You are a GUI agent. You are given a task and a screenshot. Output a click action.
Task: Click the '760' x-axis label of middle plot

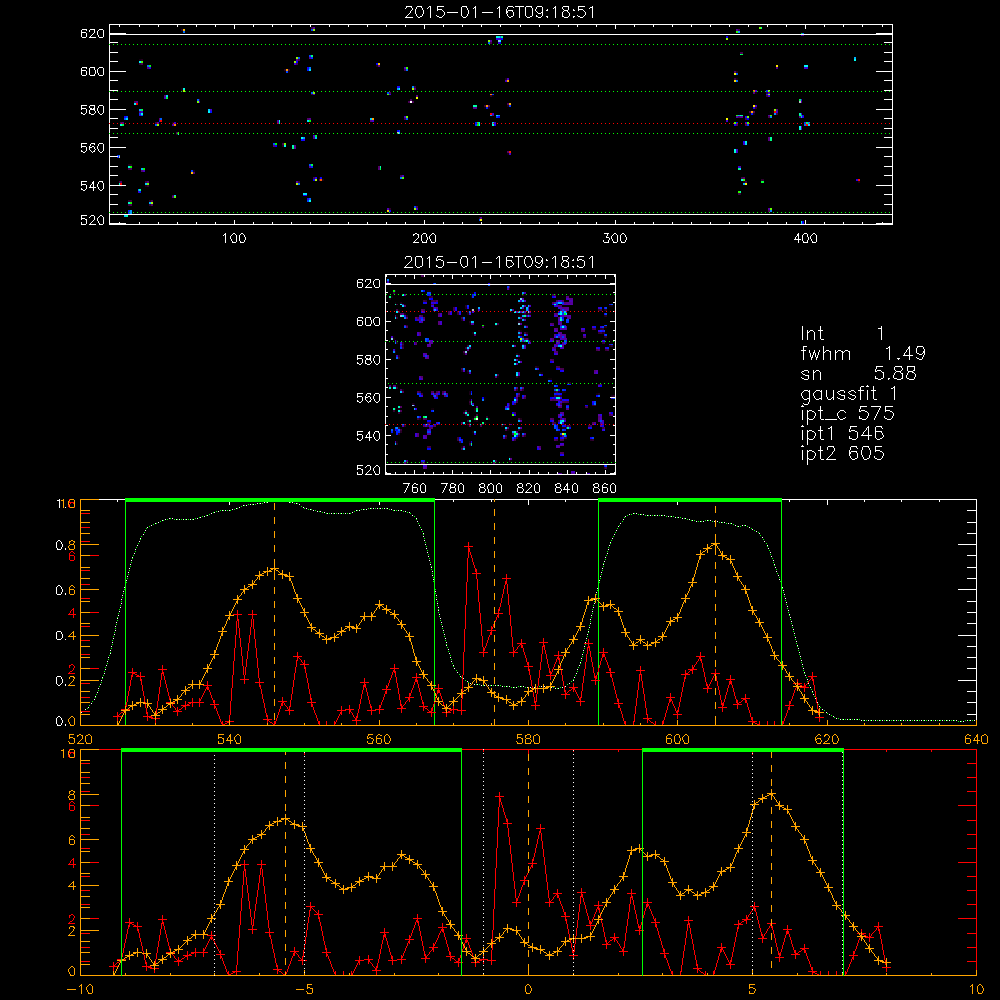pos(415,489)
